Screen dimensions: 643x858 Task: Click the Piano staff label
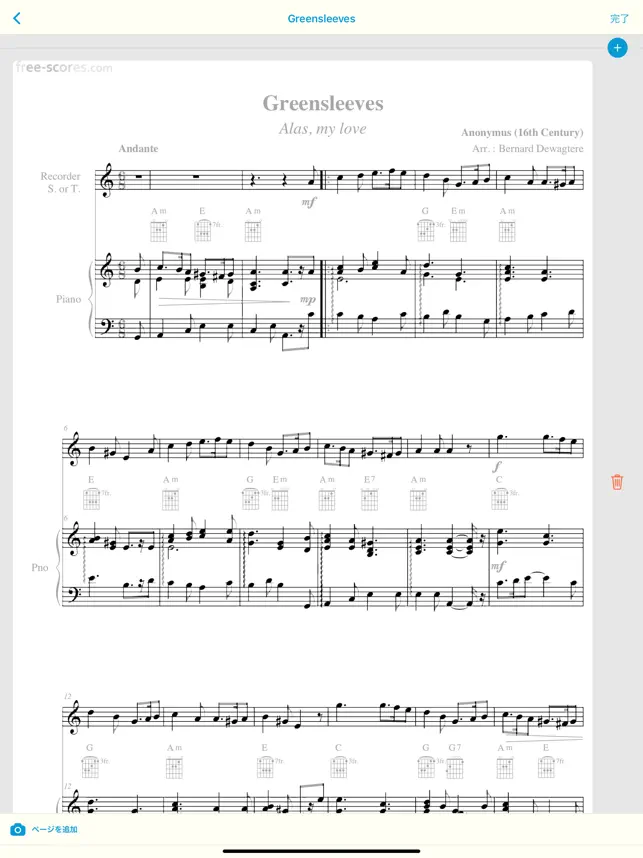pyautogui.click(x=68, y=299)
